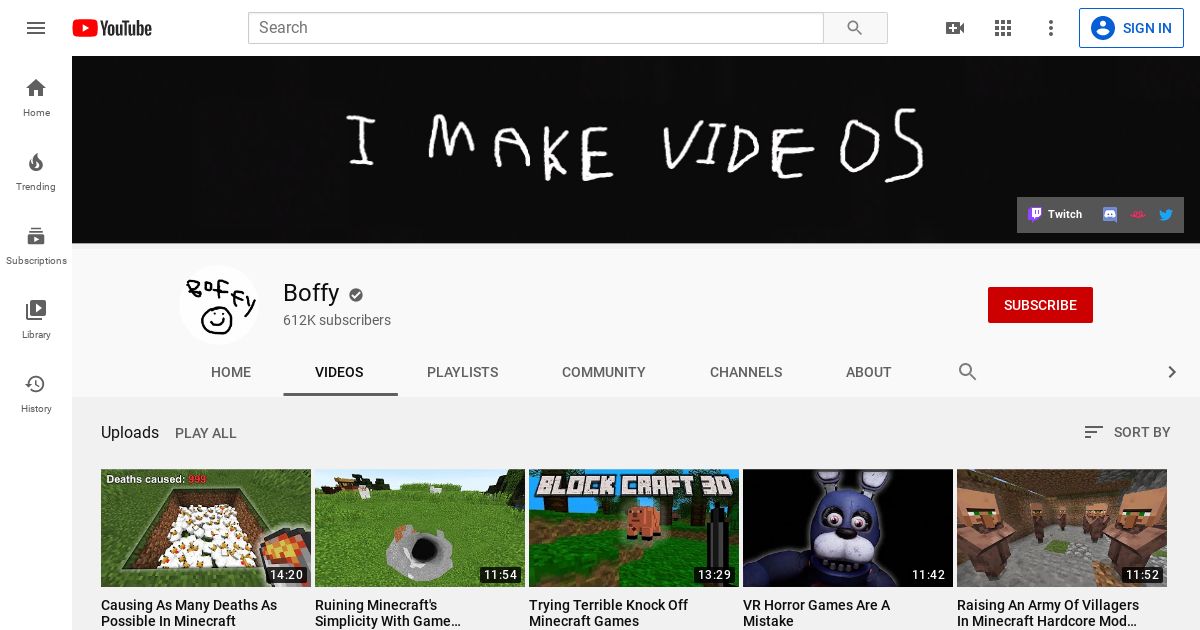
Task: Switch to the Home tab
Action: 231,372
